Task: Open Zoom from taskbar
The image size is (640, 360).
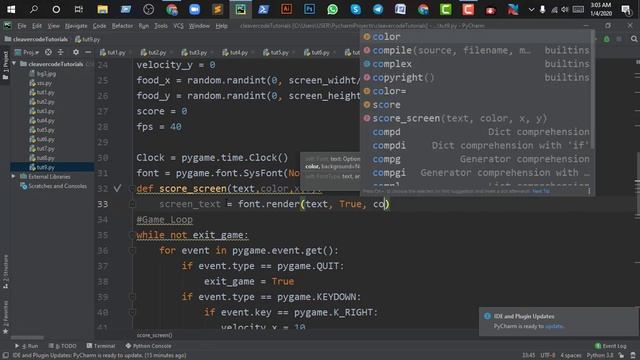Action: click(x=194, y=9)
